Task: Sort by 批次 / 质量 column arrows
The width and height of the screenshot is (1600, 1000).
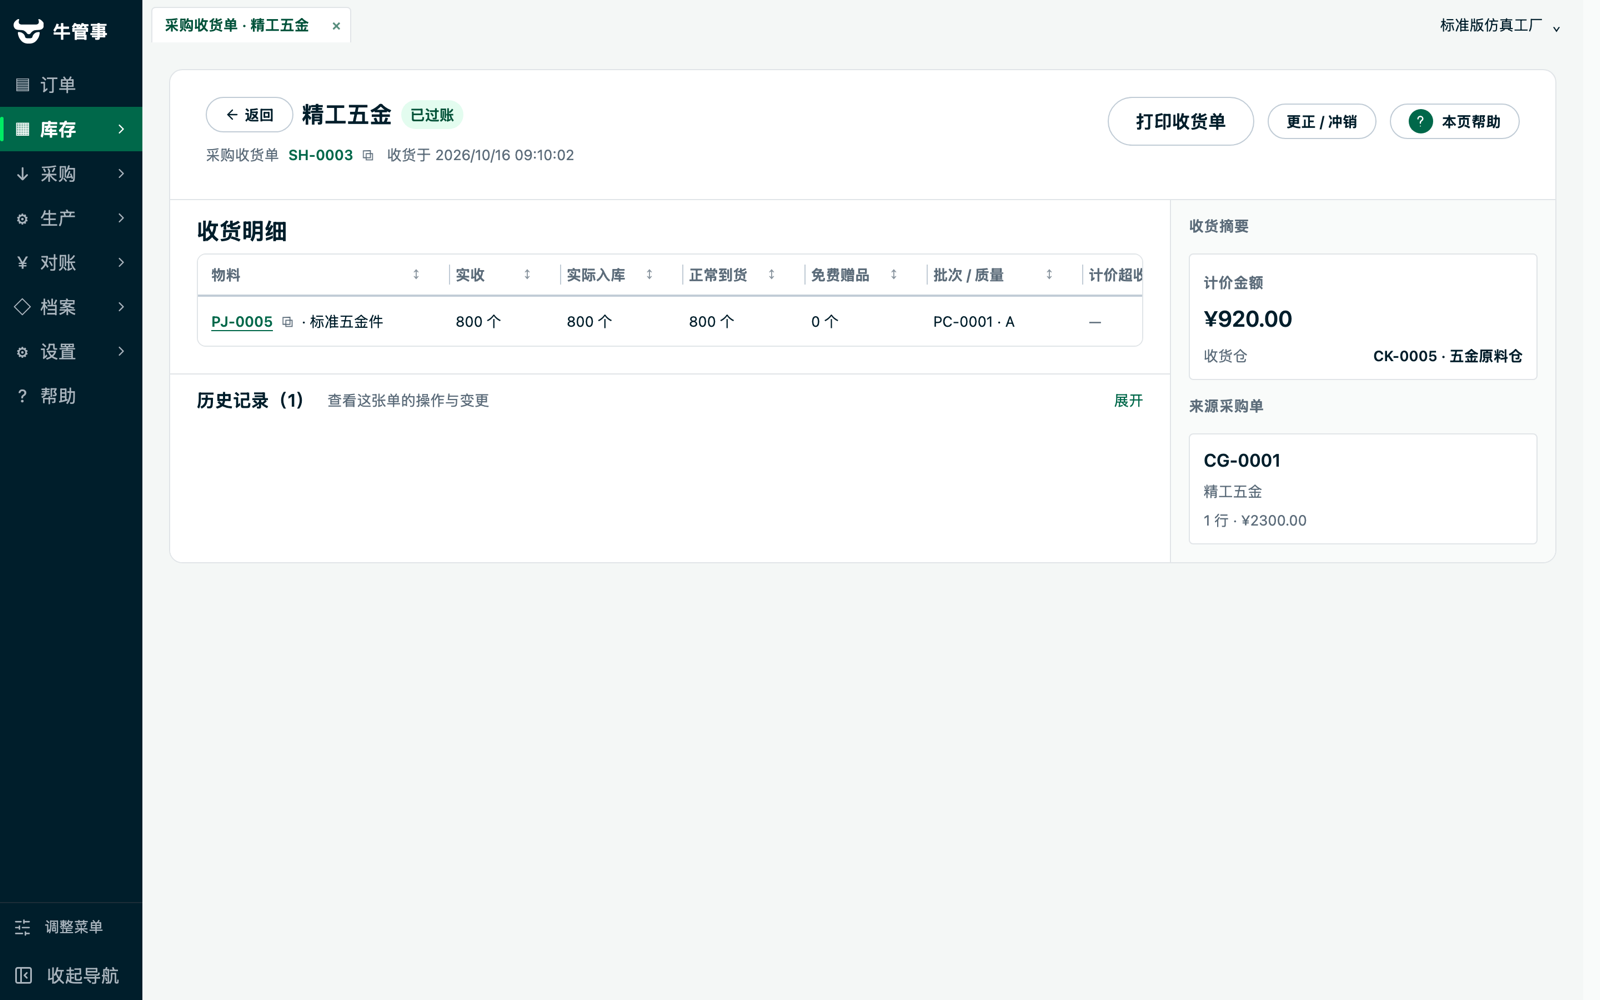Action: pyautogui.click(x=1049, y=275)
